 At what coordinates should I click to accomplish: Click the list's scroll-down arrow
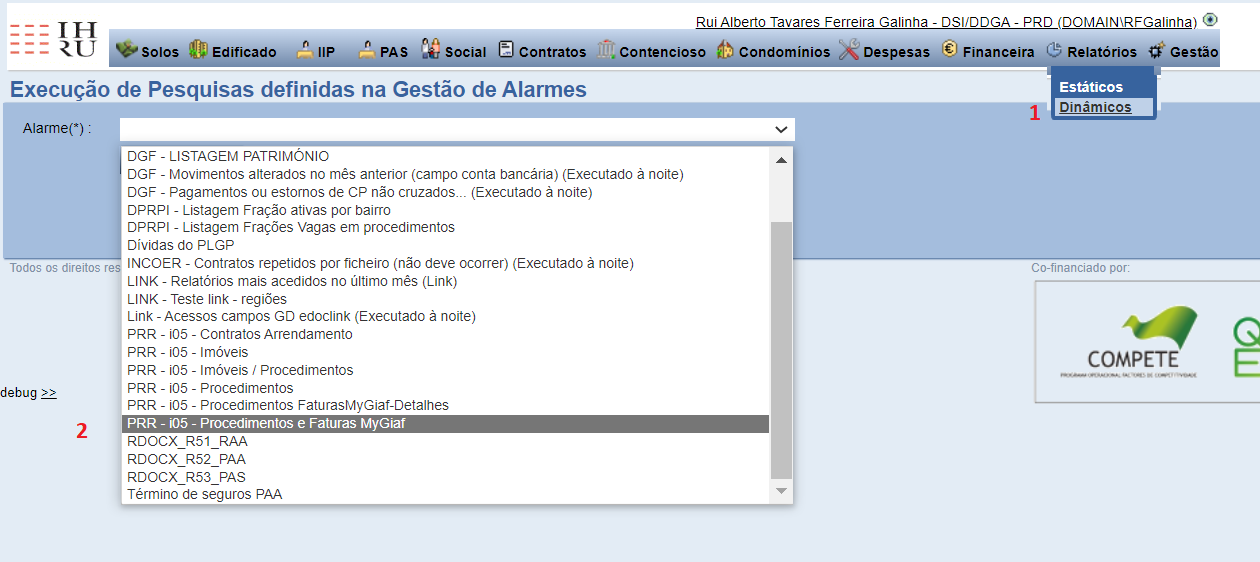point(781,491)
